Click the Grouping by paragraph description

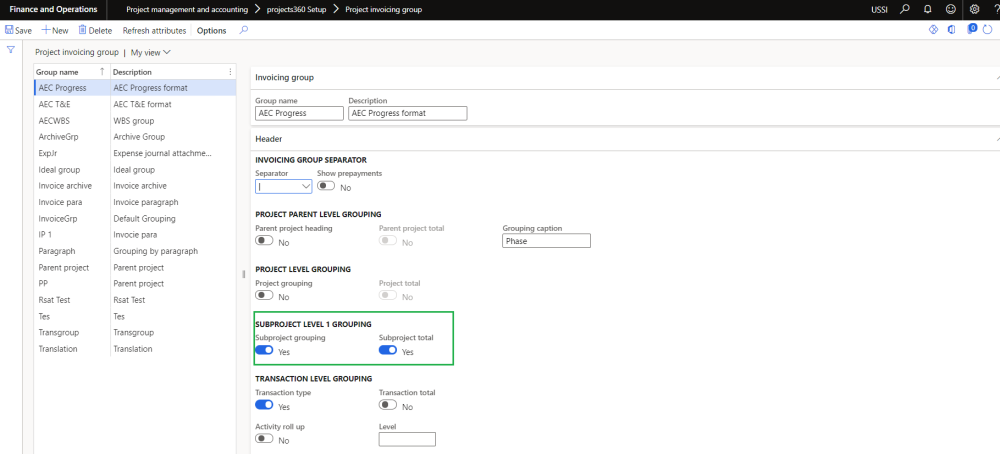coord(156,251)
